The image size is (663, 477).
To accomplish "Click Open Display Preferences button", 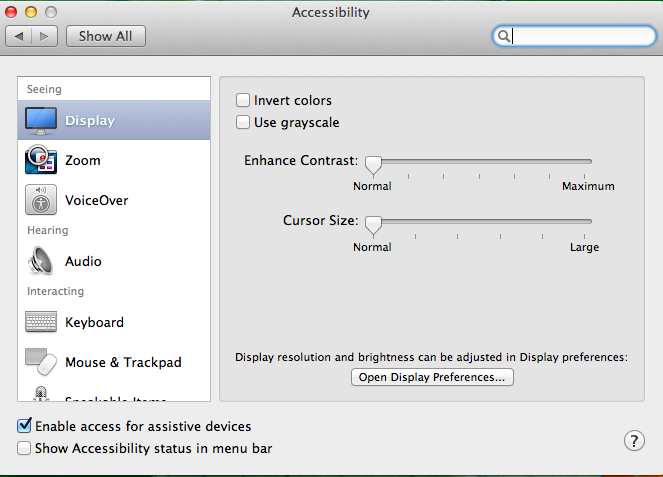I will pos(432,377).
